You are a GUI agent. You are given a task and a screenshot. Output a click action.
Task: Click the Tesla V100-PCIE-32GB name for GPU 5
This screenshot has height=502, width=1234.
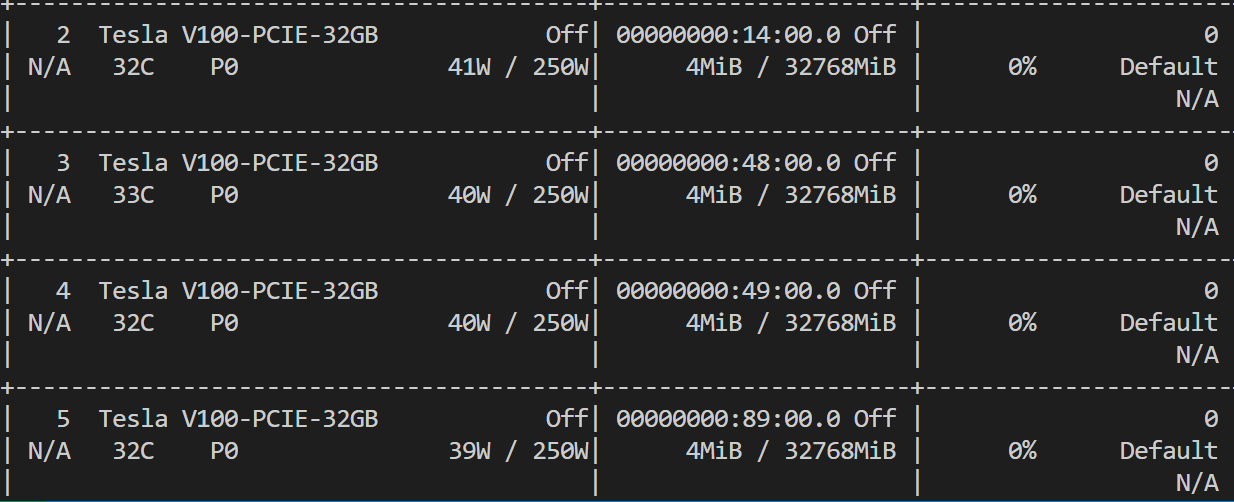(238, 419)
